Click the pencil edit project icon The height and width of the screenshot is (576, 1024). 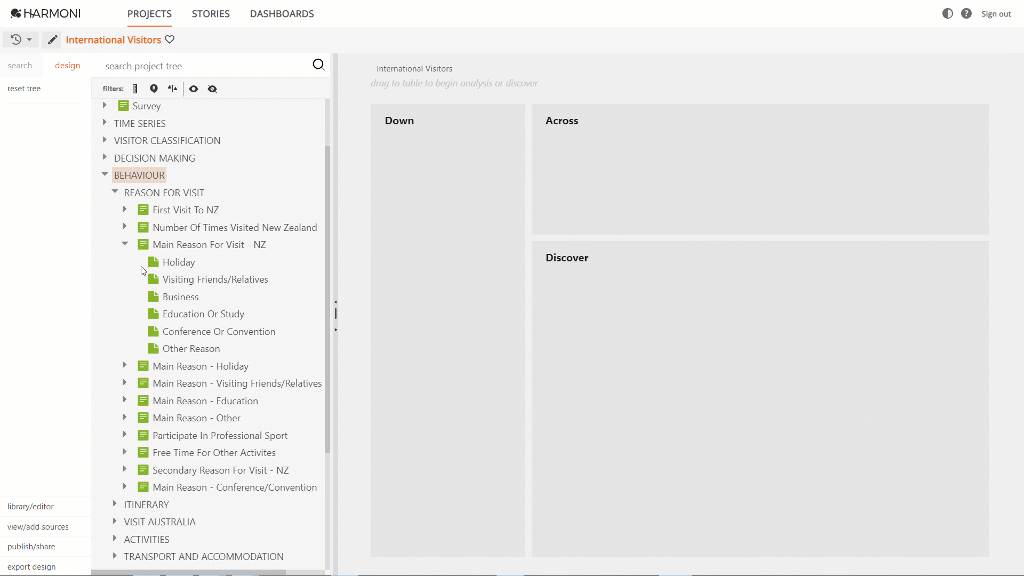(52, 40)
